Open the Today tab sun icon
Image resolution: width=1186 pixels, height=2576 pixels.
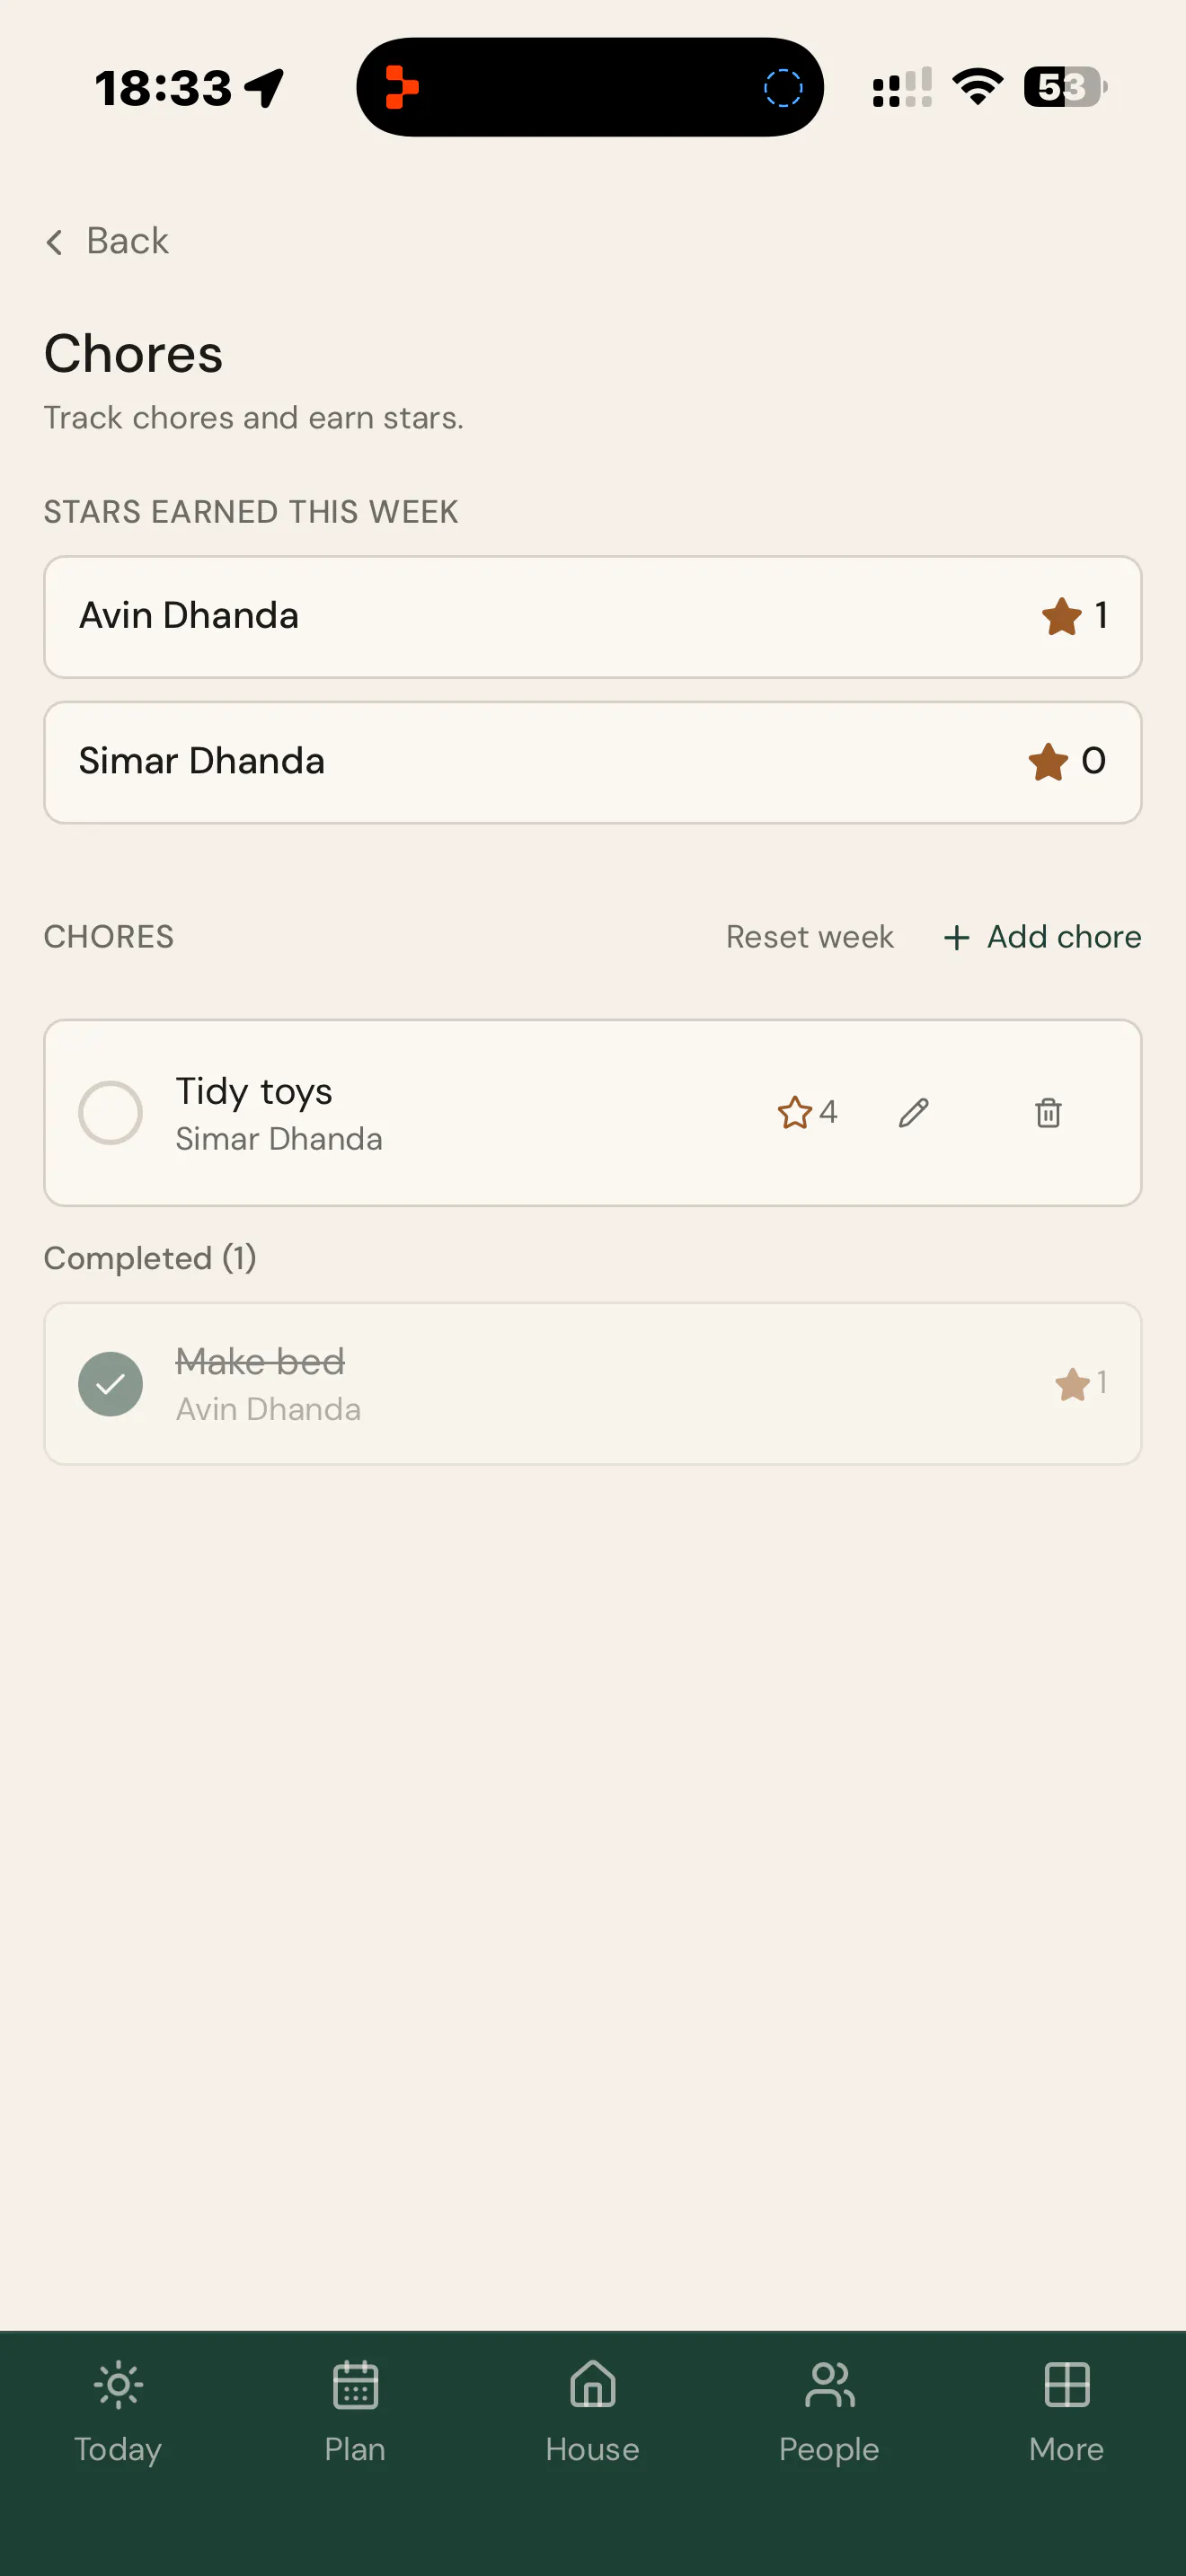pos(118,2386)
